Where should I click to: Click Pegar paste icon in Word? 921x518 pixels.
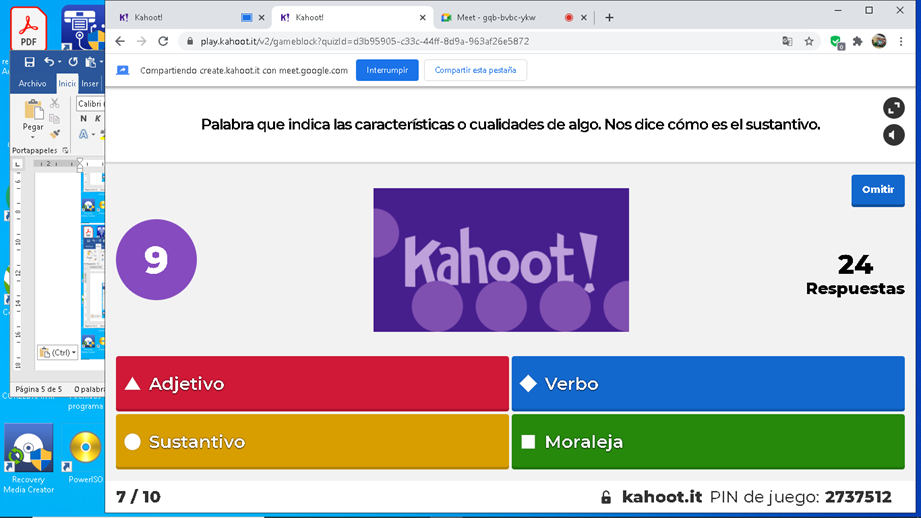pyautogui.click(x=33, y=110)
